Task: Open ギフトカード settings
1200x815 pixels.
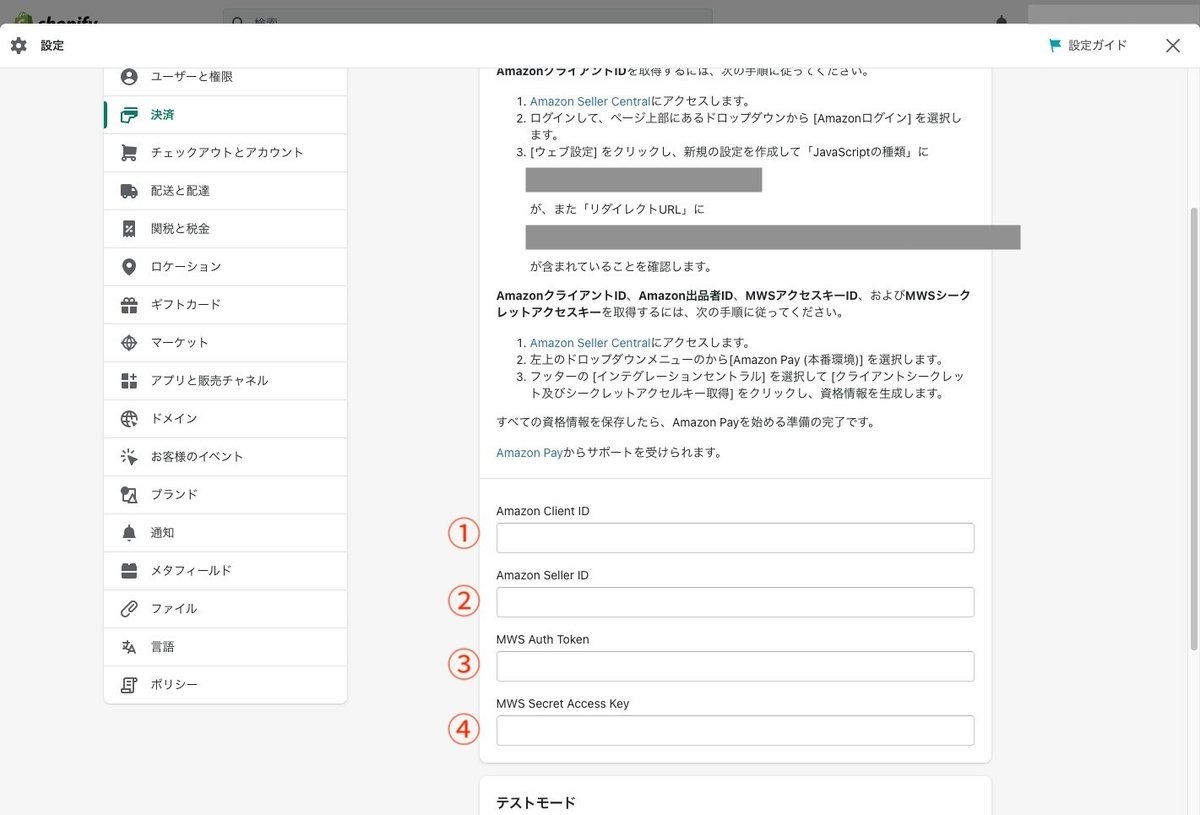Action: click(225, 305)
